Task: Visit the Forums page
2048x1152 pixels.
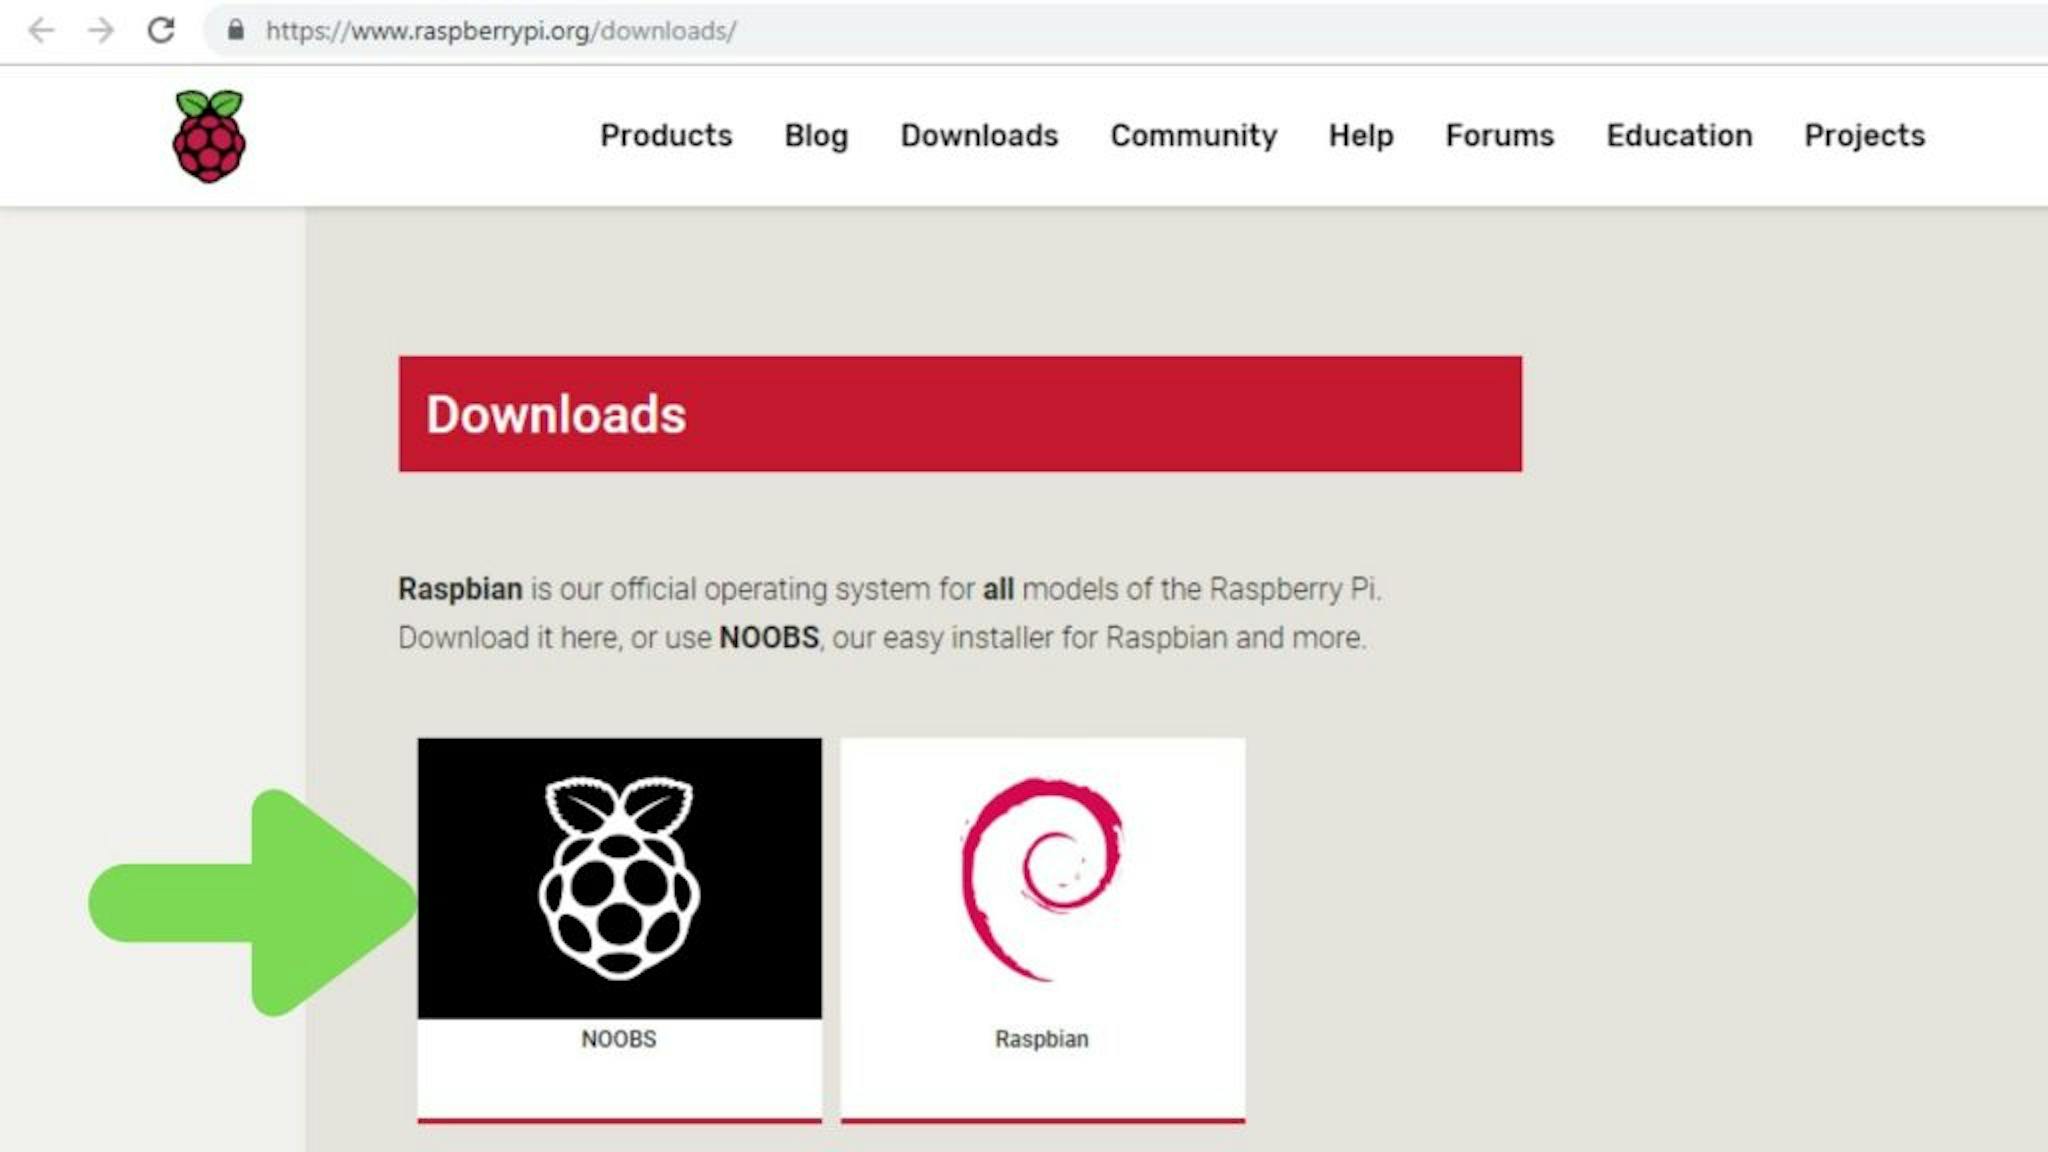Action: [x=1500, y=135]
